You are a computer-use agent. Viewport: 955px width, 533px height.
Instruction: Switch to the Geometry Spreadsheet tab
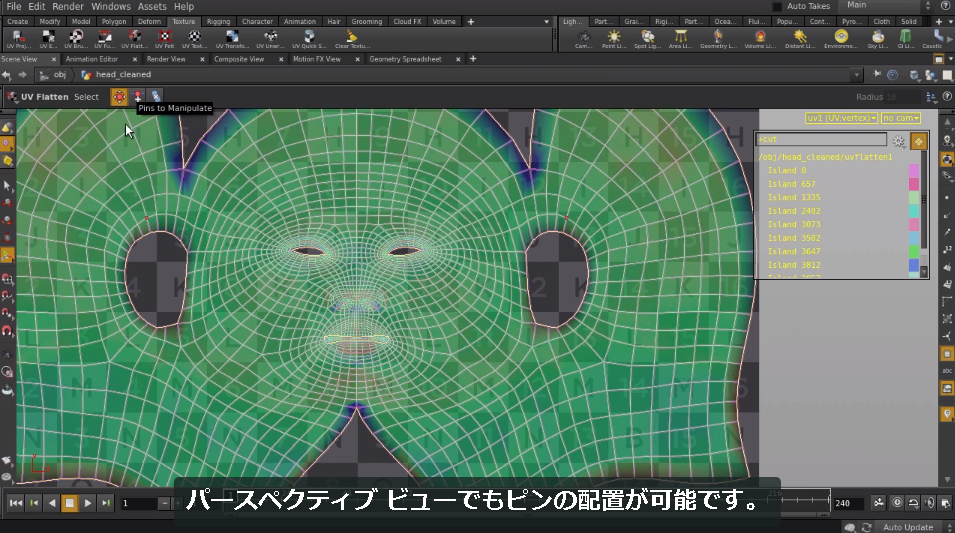click(x=405, y=59)
